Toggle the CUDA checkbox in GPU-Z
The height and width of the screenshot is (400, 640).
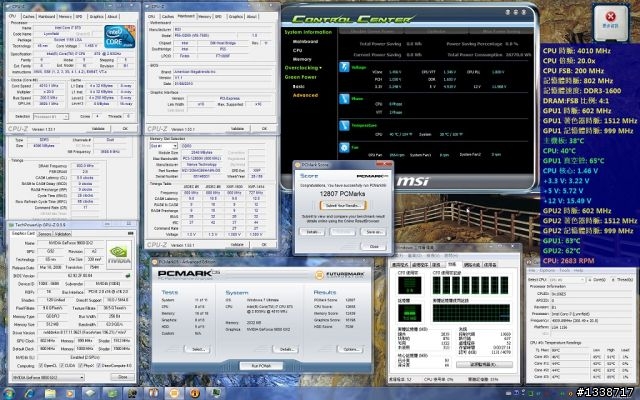coord(62,365)
